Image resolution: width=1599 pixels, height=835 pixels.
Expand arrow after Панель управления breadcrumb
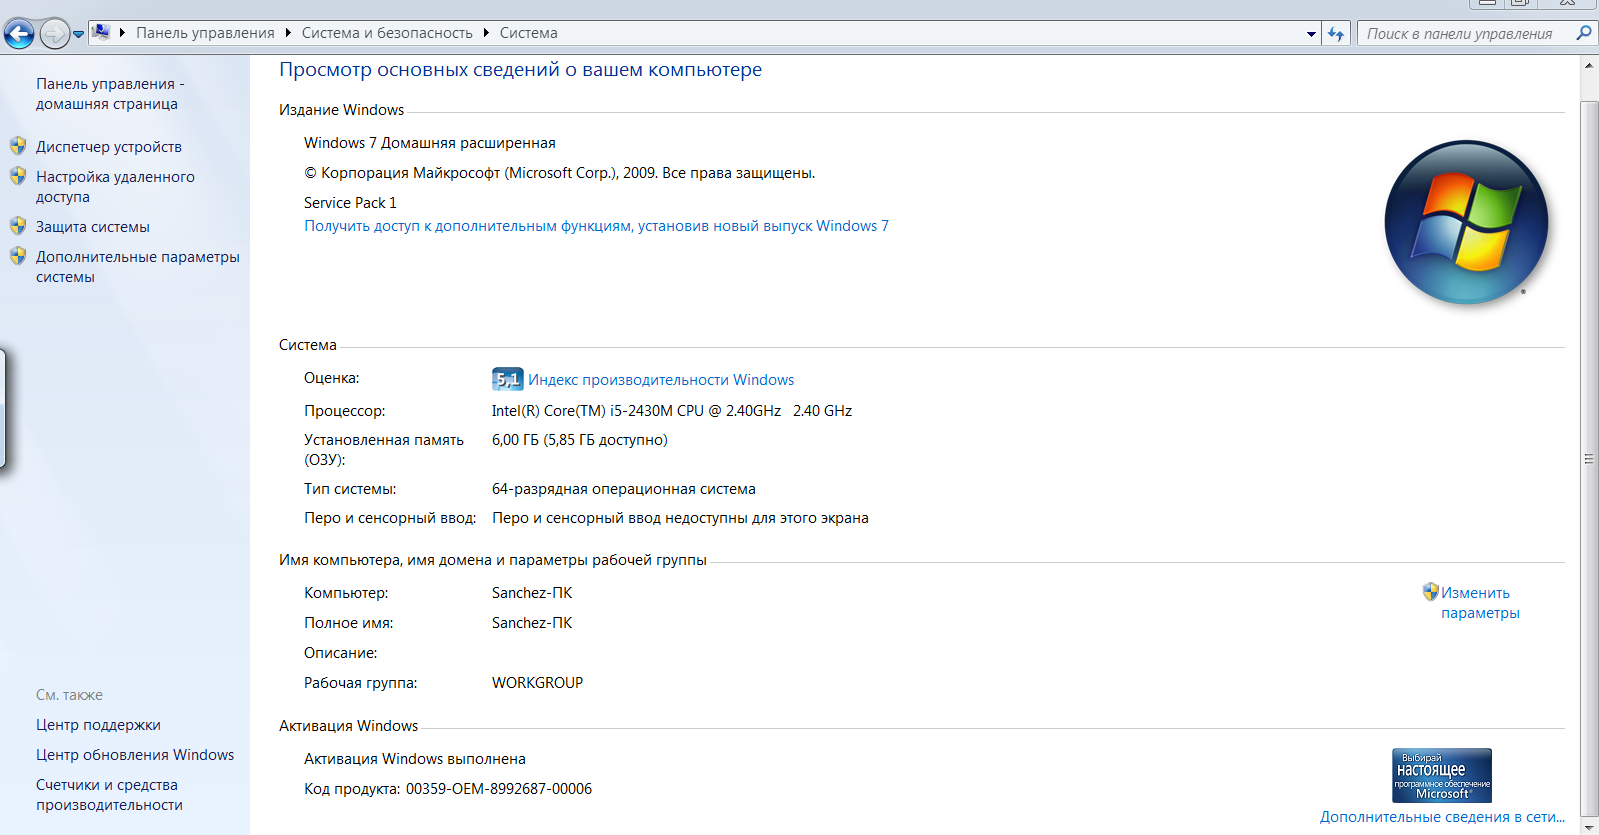click(x=288, y=33)
